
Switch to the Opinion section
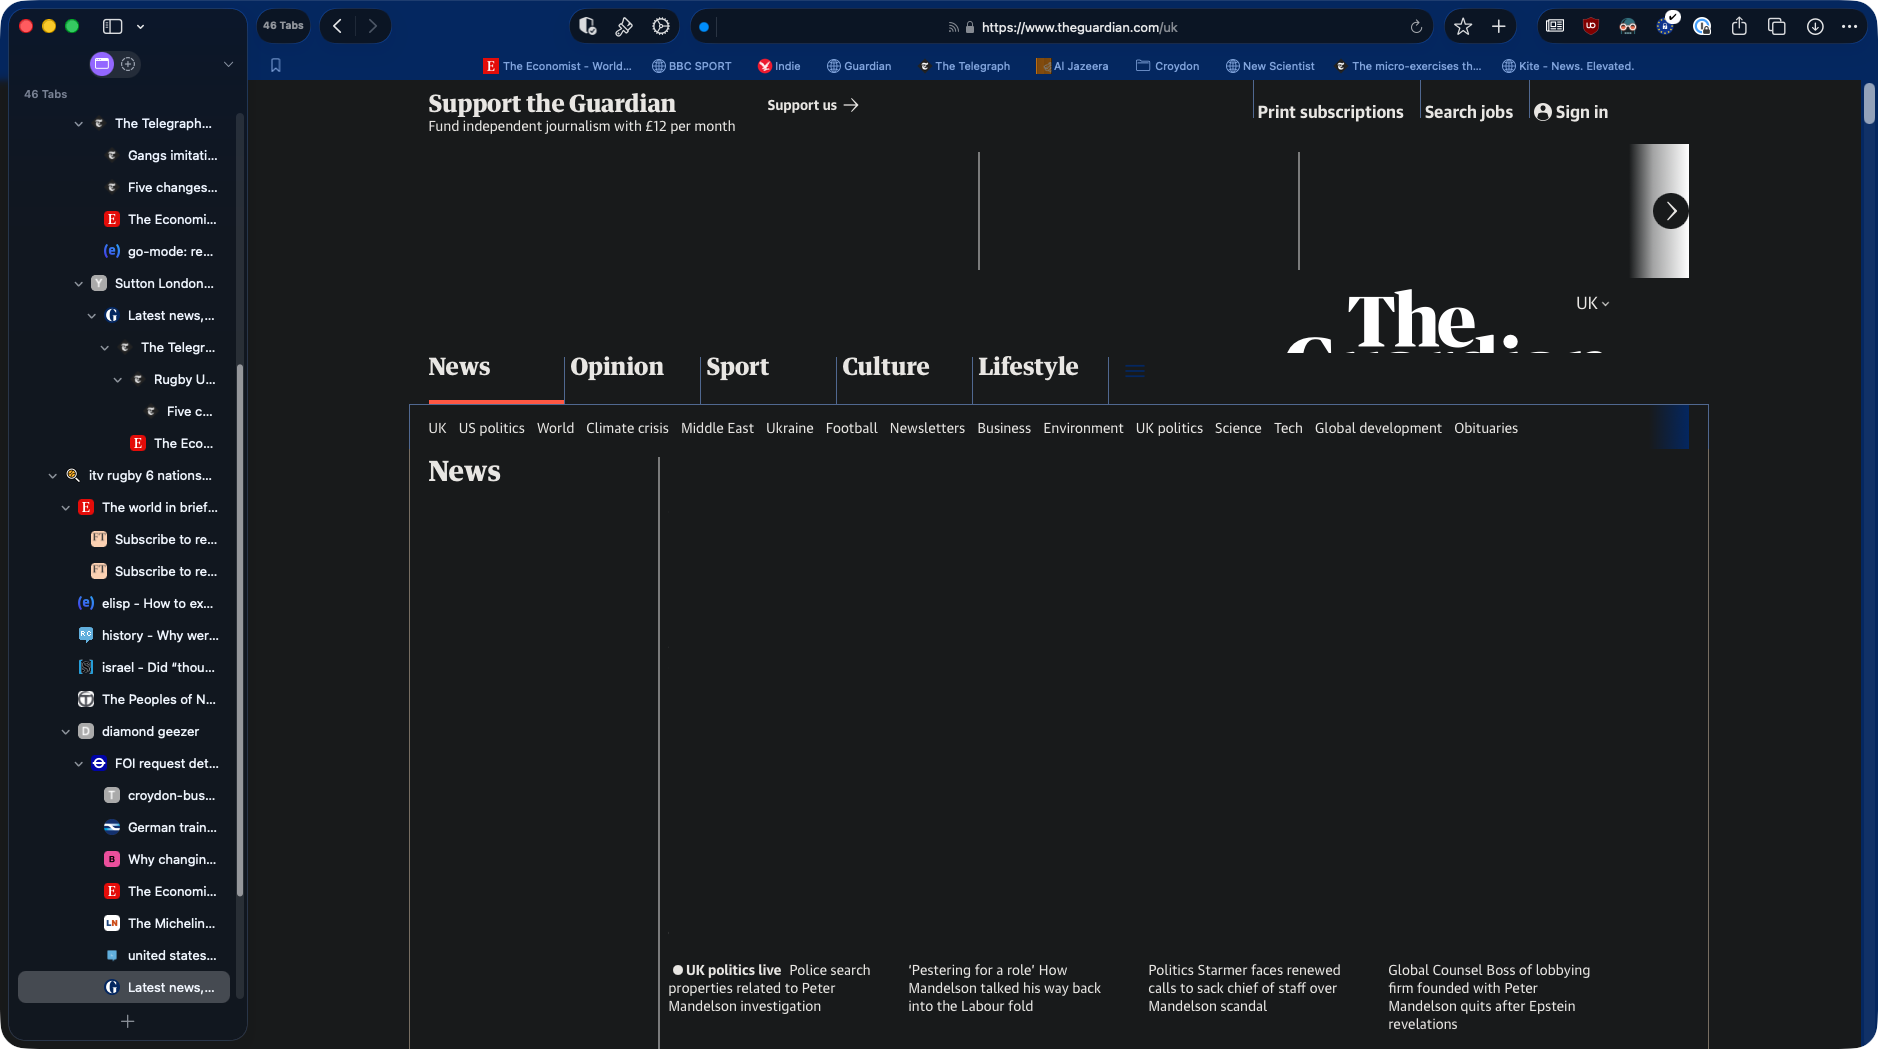point(616,366)
